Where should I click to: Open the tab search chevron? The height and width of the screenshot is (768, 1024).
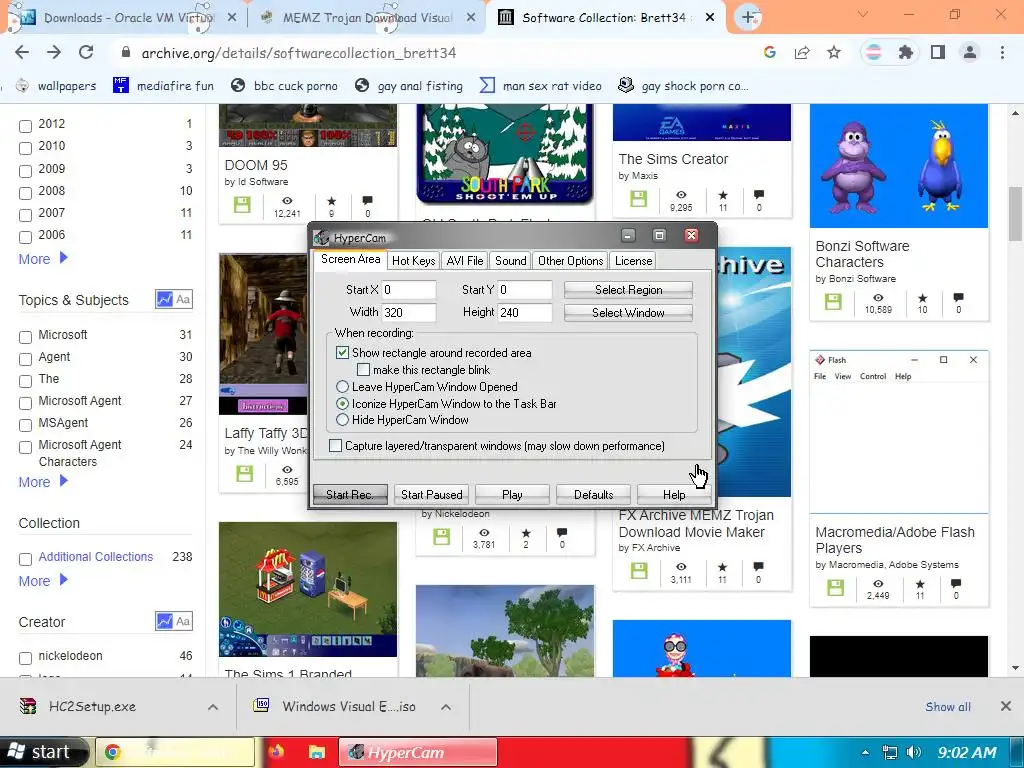click(863, 14)
